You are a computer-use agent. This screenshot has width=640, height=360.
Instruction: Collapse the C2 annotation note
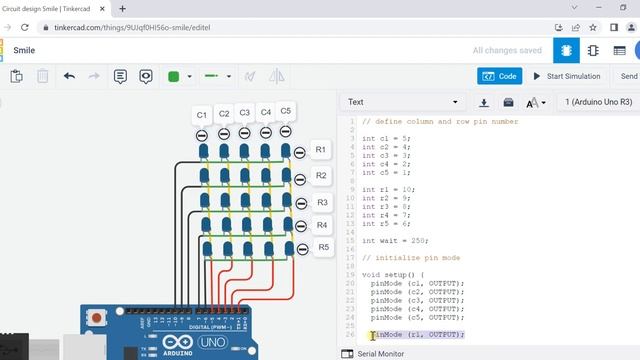click(x=224, y=134)
